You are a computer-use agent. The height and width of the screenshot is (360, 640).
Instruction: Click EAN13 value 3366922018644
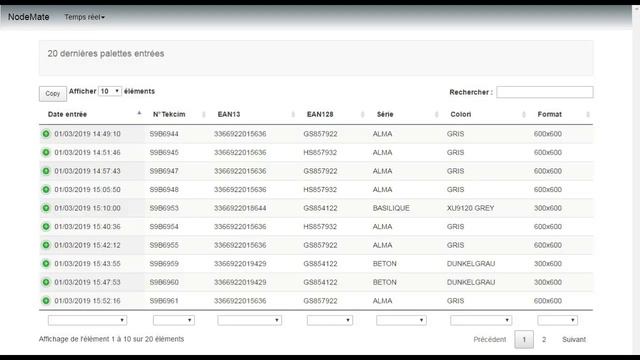click(240, 208)
